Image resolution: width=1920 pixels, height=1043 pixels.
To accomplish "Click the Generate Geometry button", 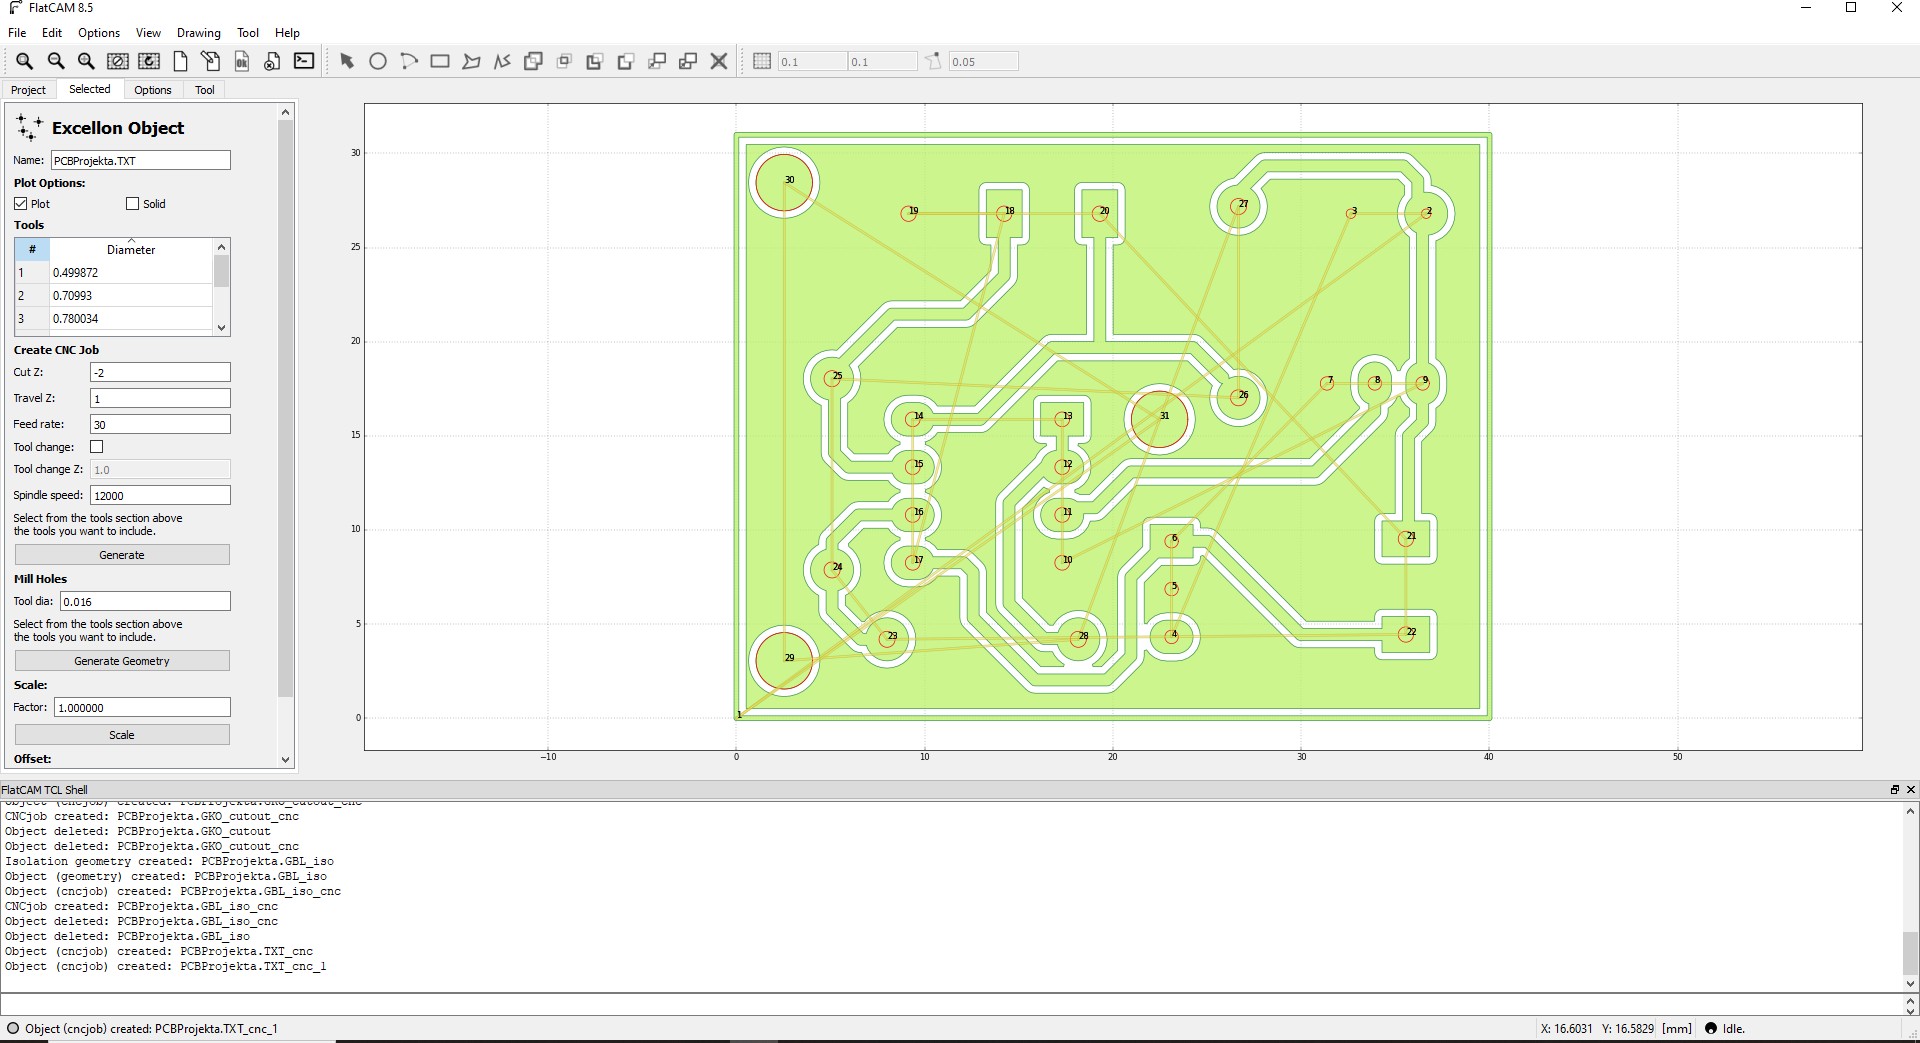I will (122, 661).
